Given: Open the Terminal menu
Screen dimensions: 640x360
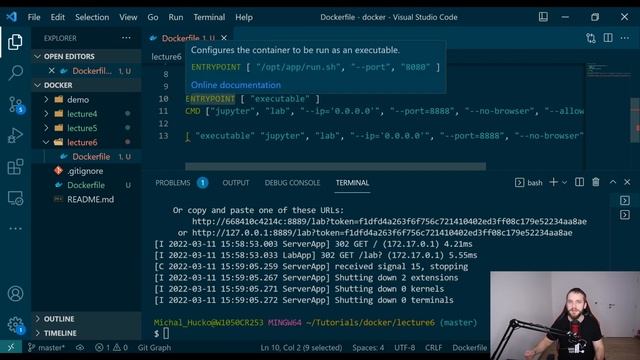Looking at the screenshot, I should click(x=209, y=17).
